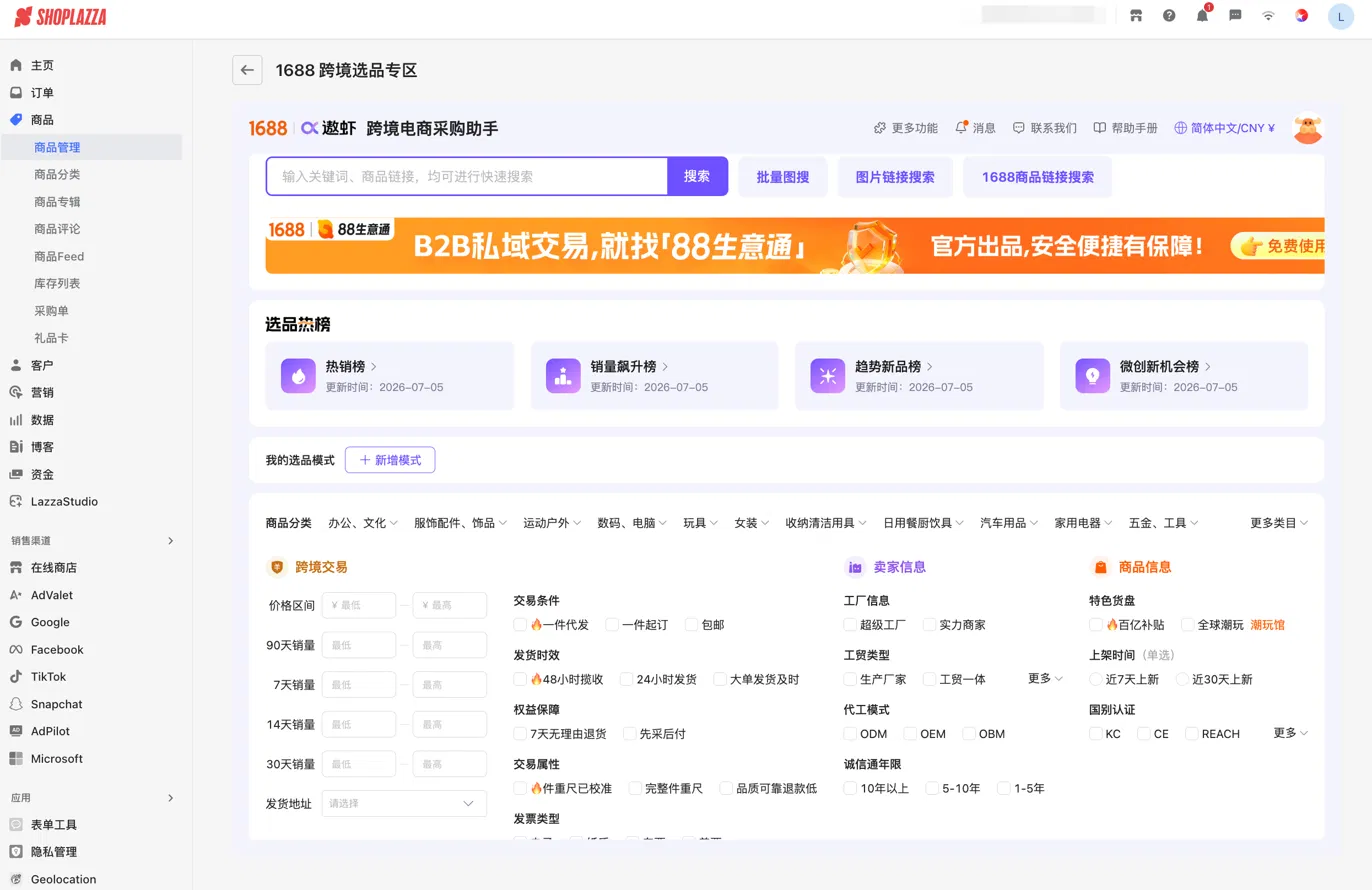Image resolution: width=1372 pixels, height=890 pixels.
Task: Open the 更多类目 dropdown
Action: coord(1279,523)
